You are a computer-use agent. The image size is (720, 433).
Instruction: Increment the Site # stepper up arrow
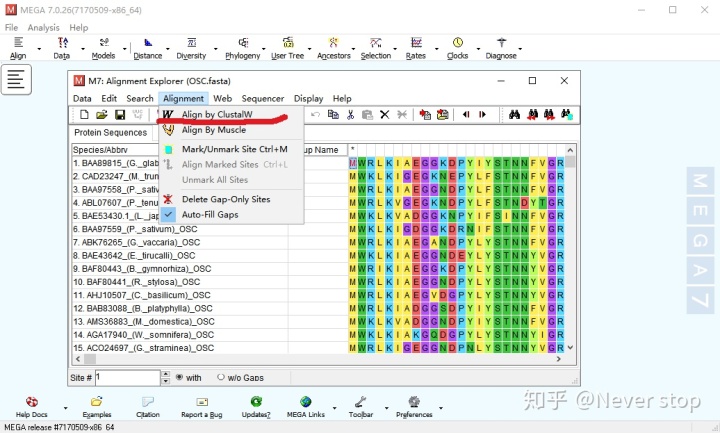click(x=166, y=374)
